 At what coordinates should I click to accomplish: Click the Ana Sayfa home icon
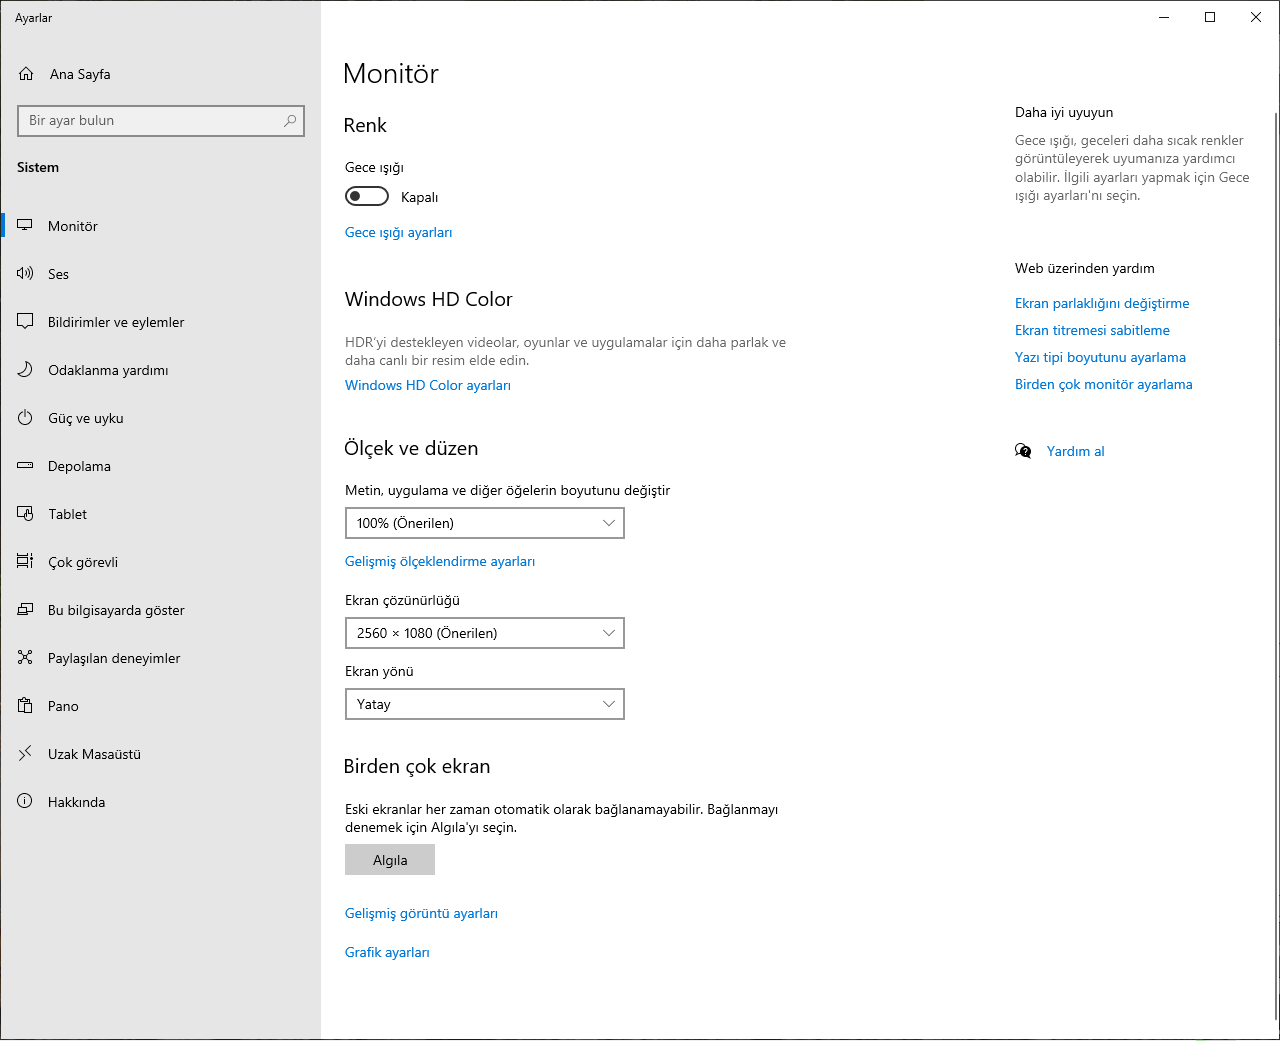pos(26,74)
